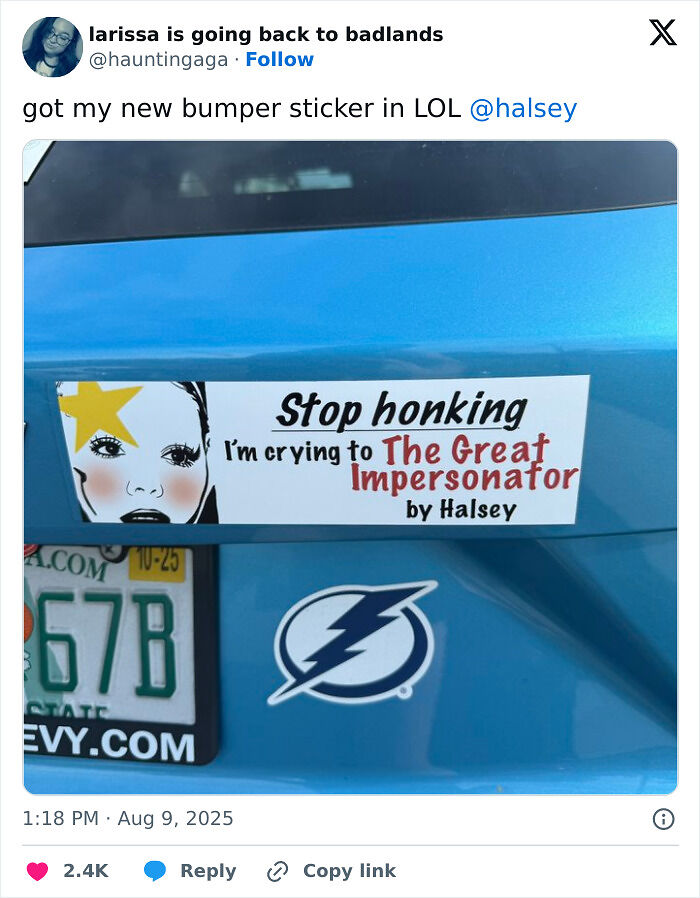The height and width of the screenshot is (898, 700).
Task: Like the tweet with the heart icon
Action: (x=38, y=871)
